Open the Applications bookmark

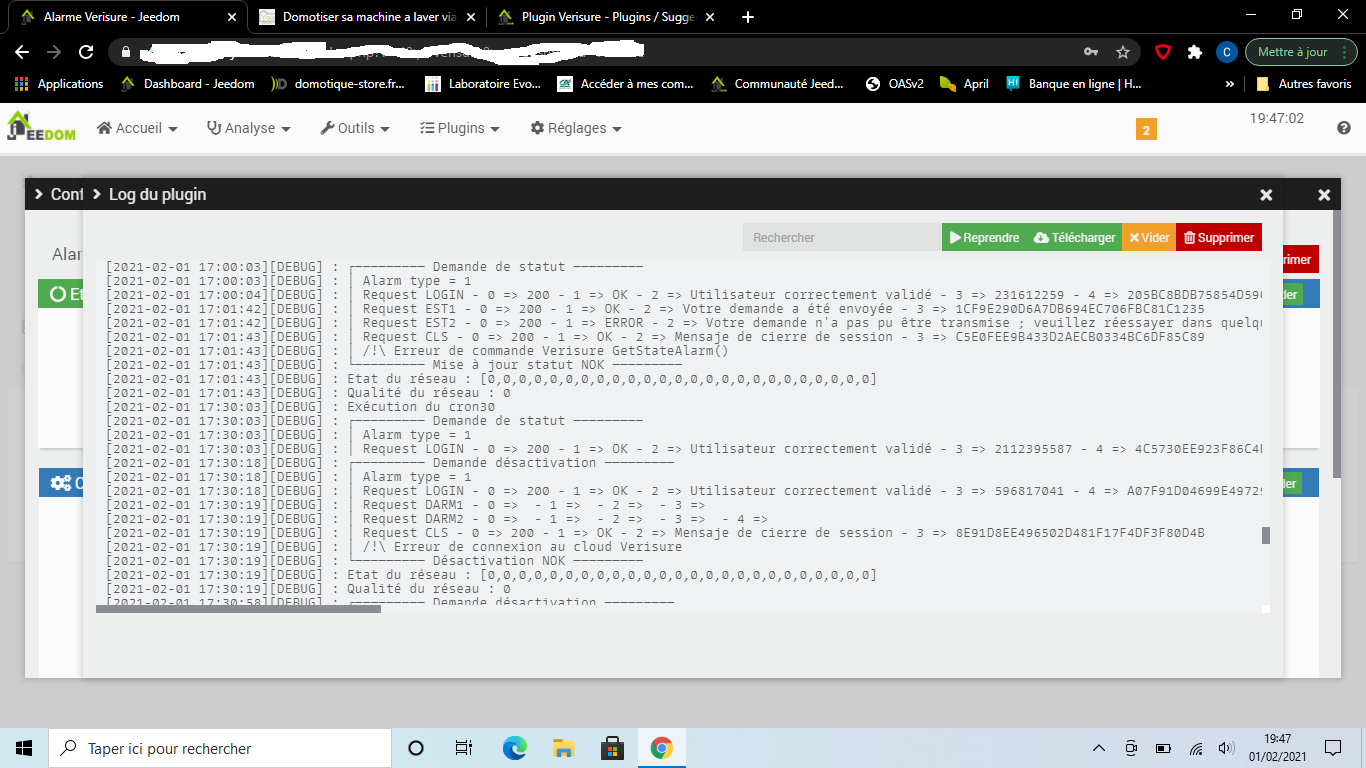pyautogui.click(x=59, y=84)
